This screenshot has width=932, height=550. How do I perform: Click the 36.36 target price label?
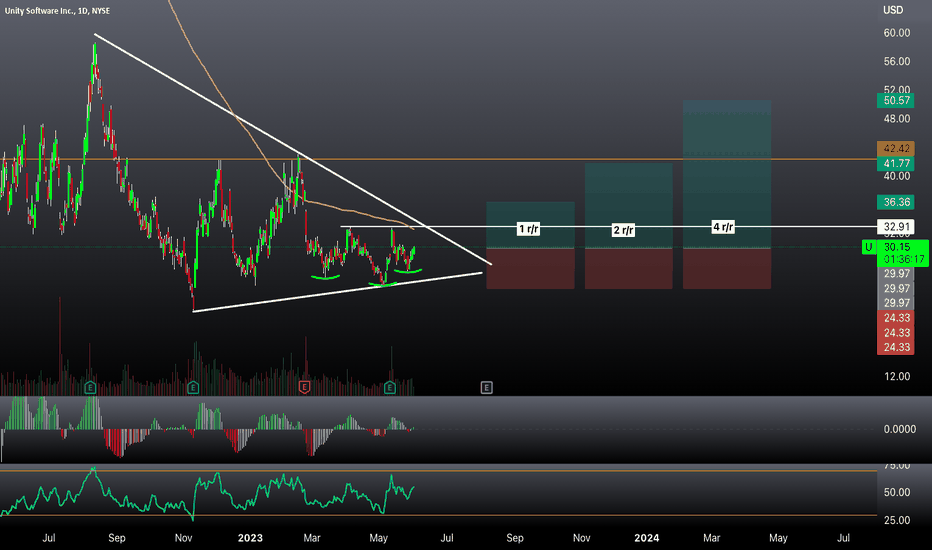[x=896, y=202]
